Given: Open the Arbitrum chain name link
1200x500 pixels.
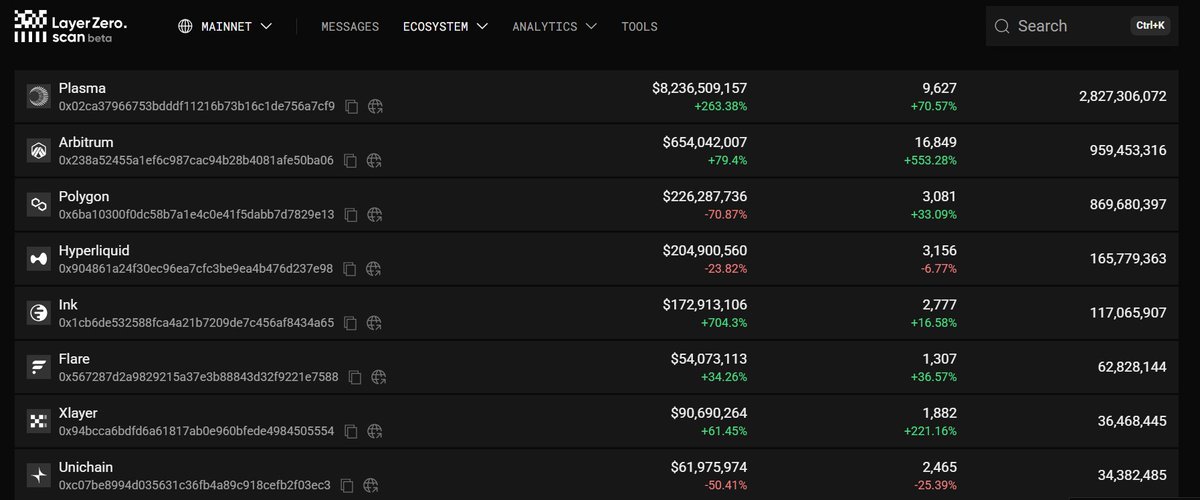Looking at the screenshot, I should [84, 142].
